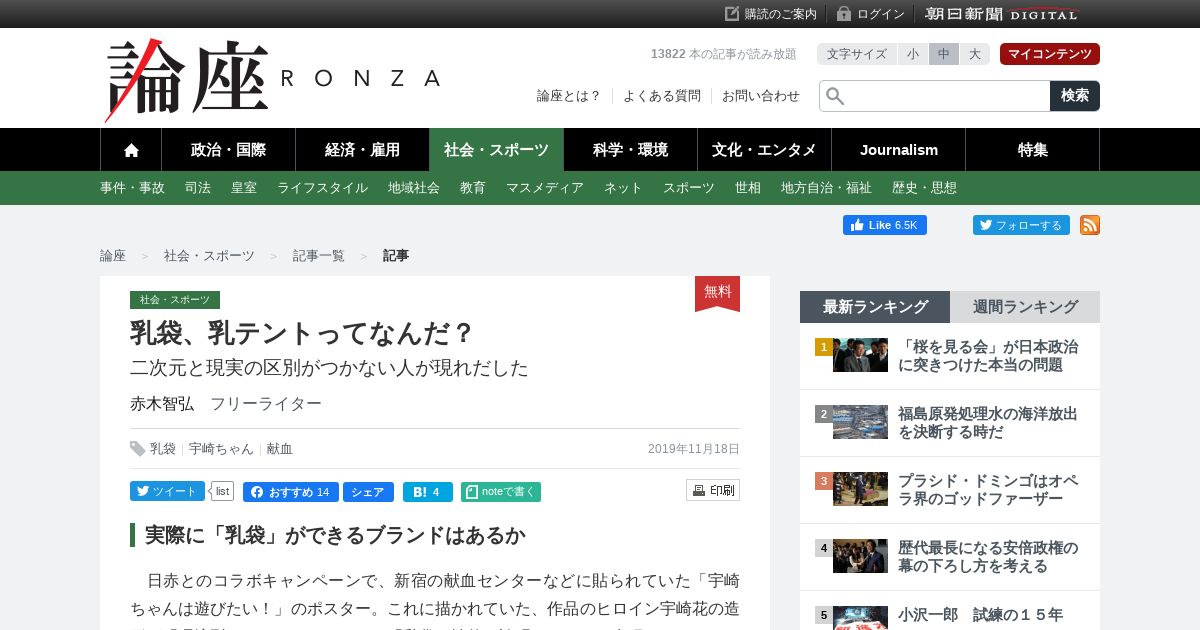The width and height of the screenshot is (1200, 630).
Task: Click the Facebook Like 6.5K button
Action: click(885, 225)
